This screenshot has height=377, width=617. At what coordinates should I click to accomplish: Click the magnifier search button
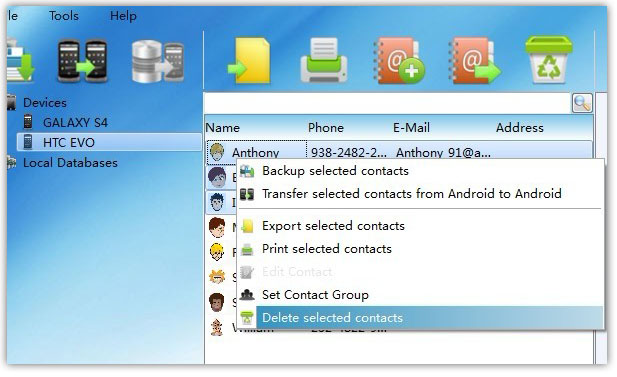[582, 103]
